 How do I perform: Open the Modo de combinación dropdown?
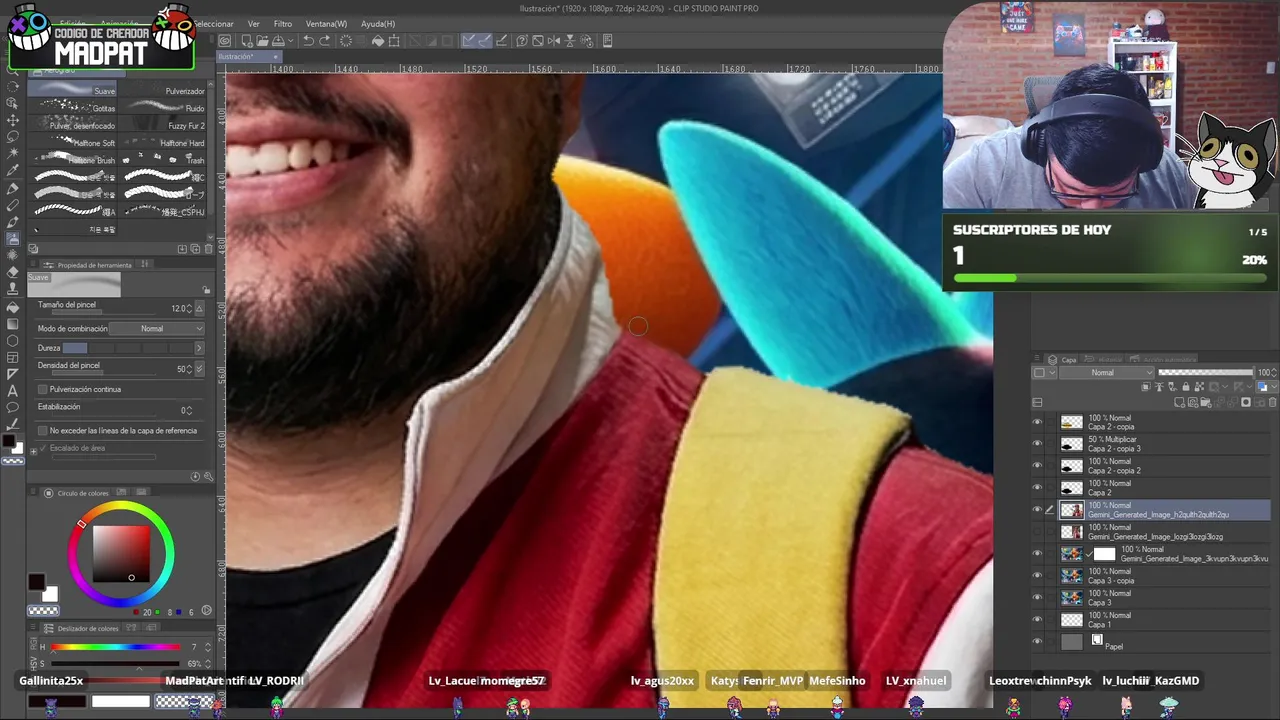(157, 328)
